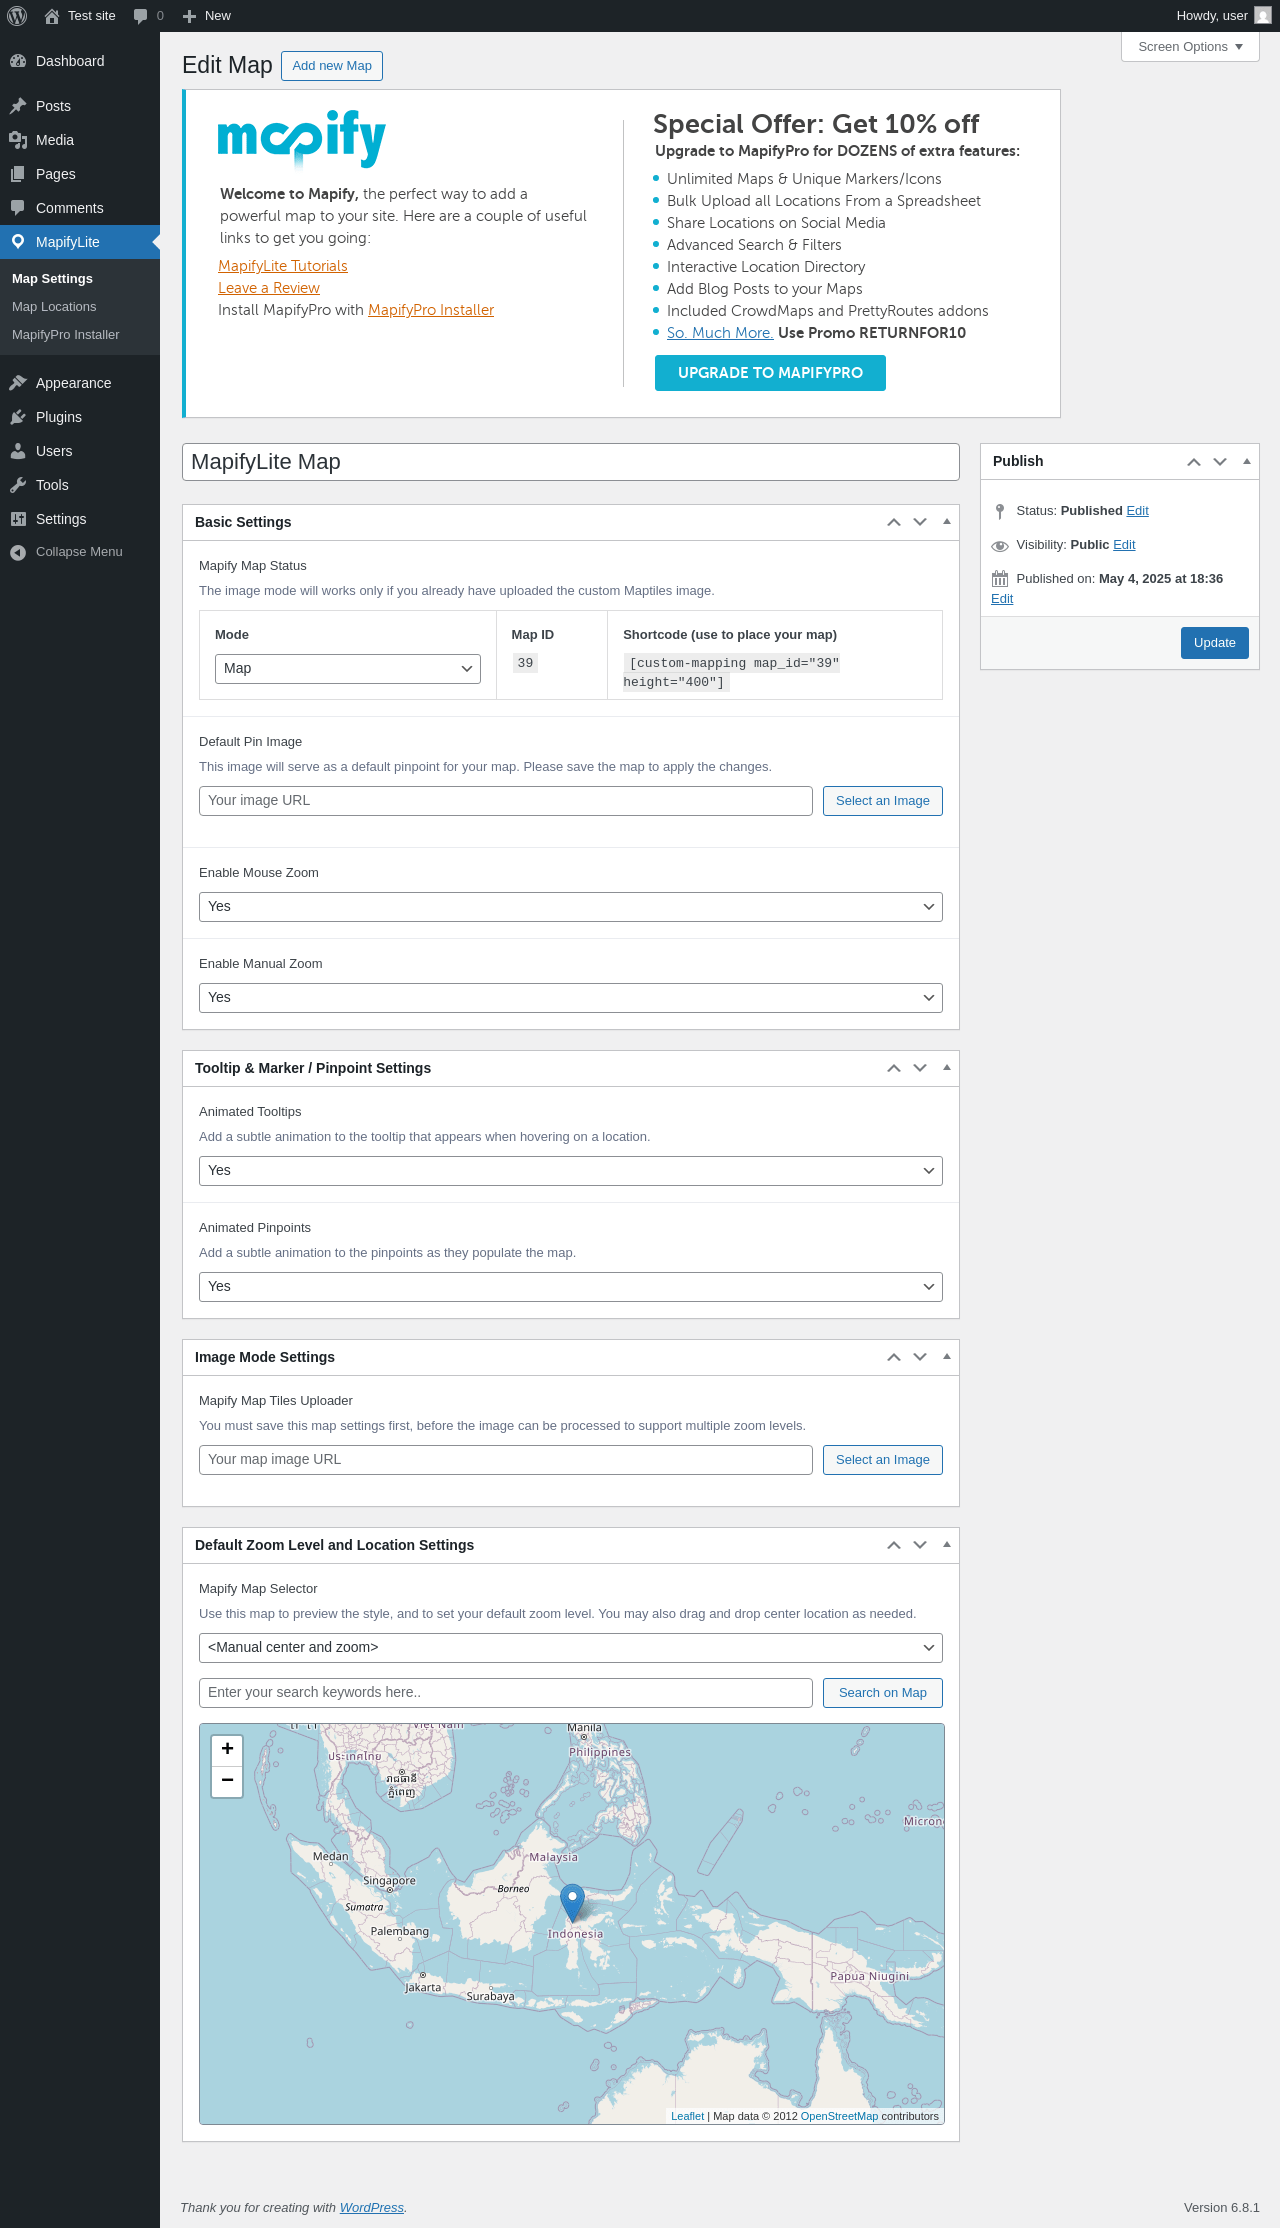
Task: Move Publish box up with arrow icon
Action: pyautogui.click(x=1194, y=461)
